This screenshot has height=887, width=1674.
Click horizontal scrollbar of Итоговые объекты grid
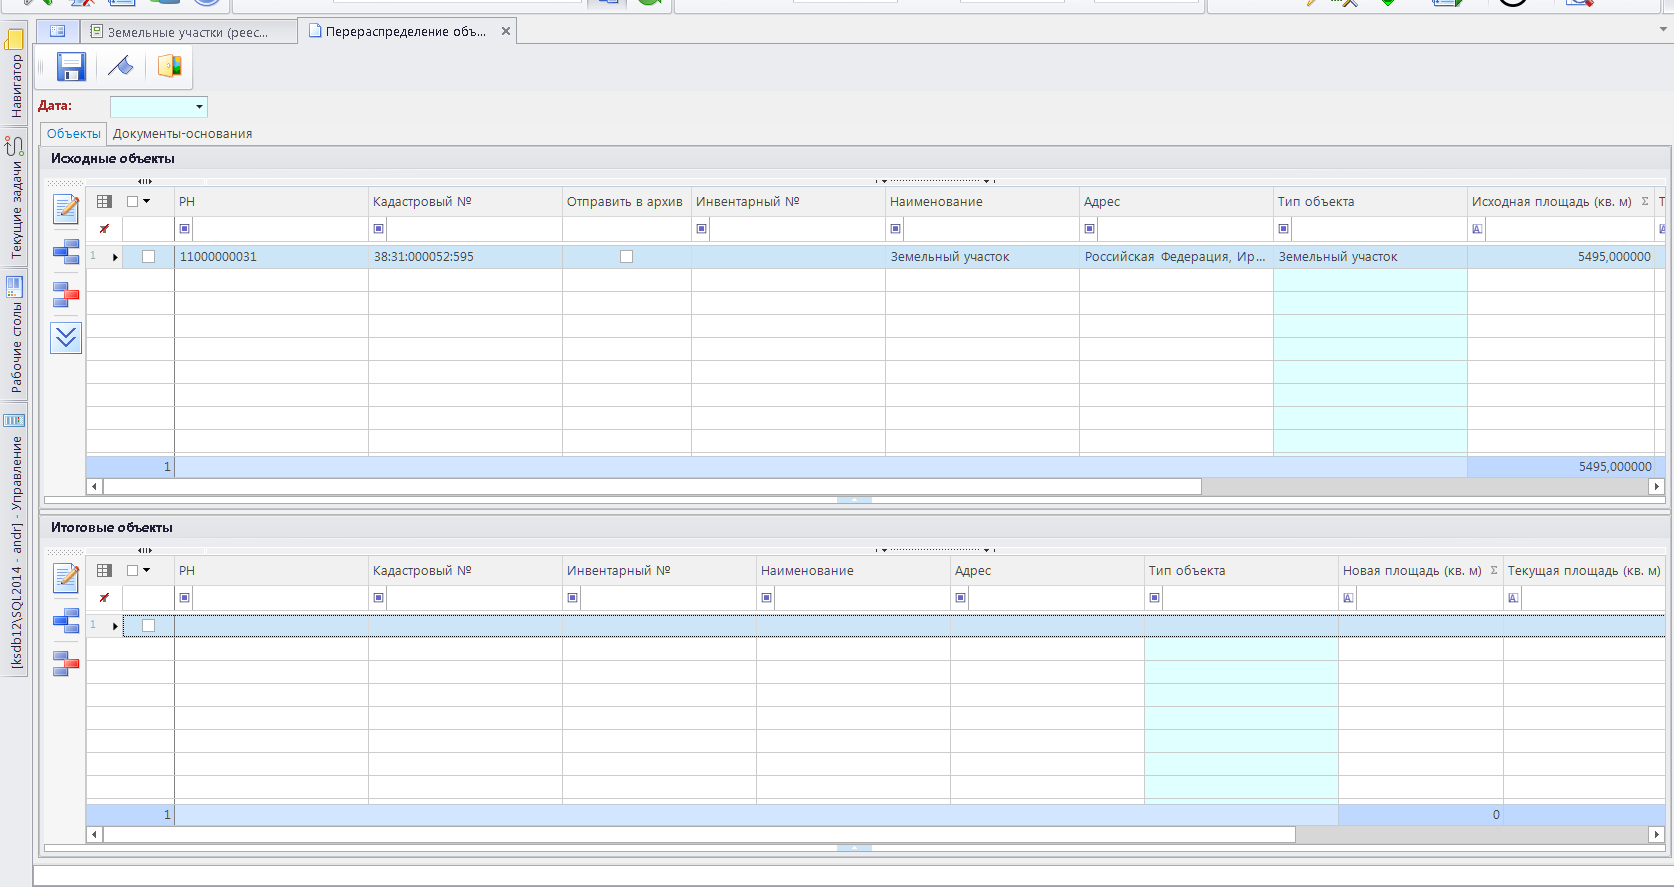699,834
